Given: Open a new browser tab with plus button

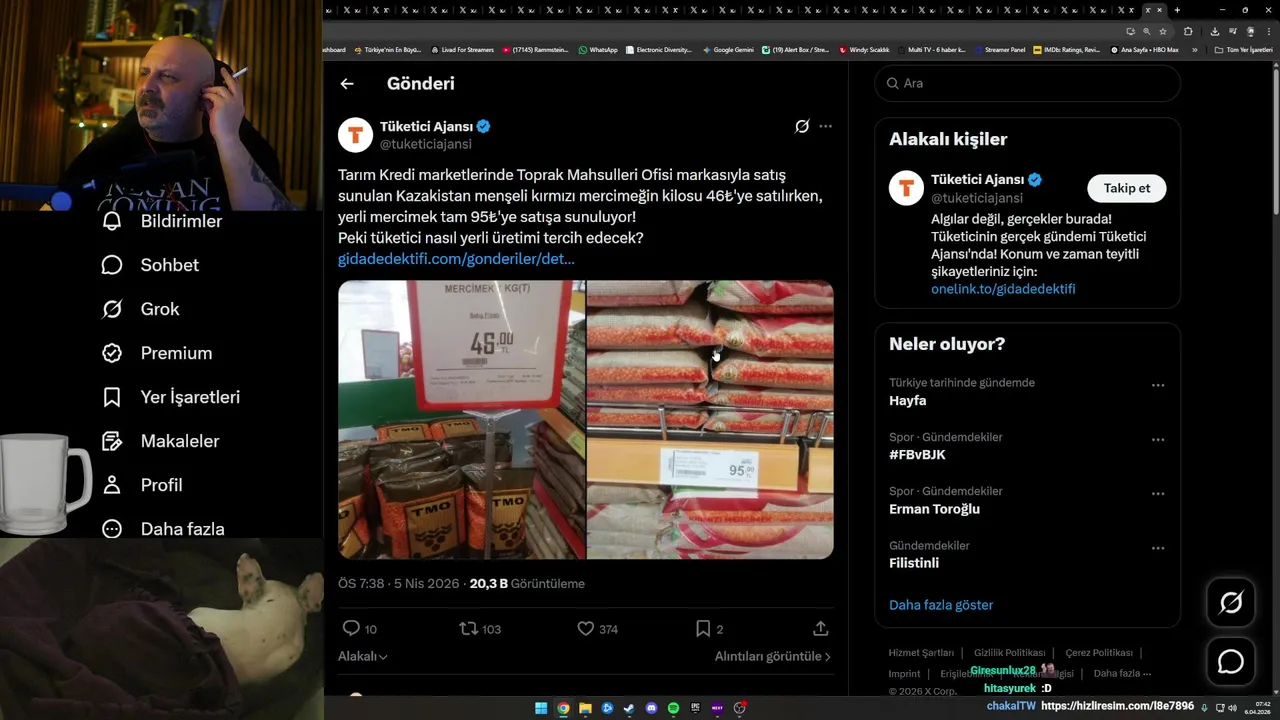Looking at the screenshot, I should coord(1177,10).
